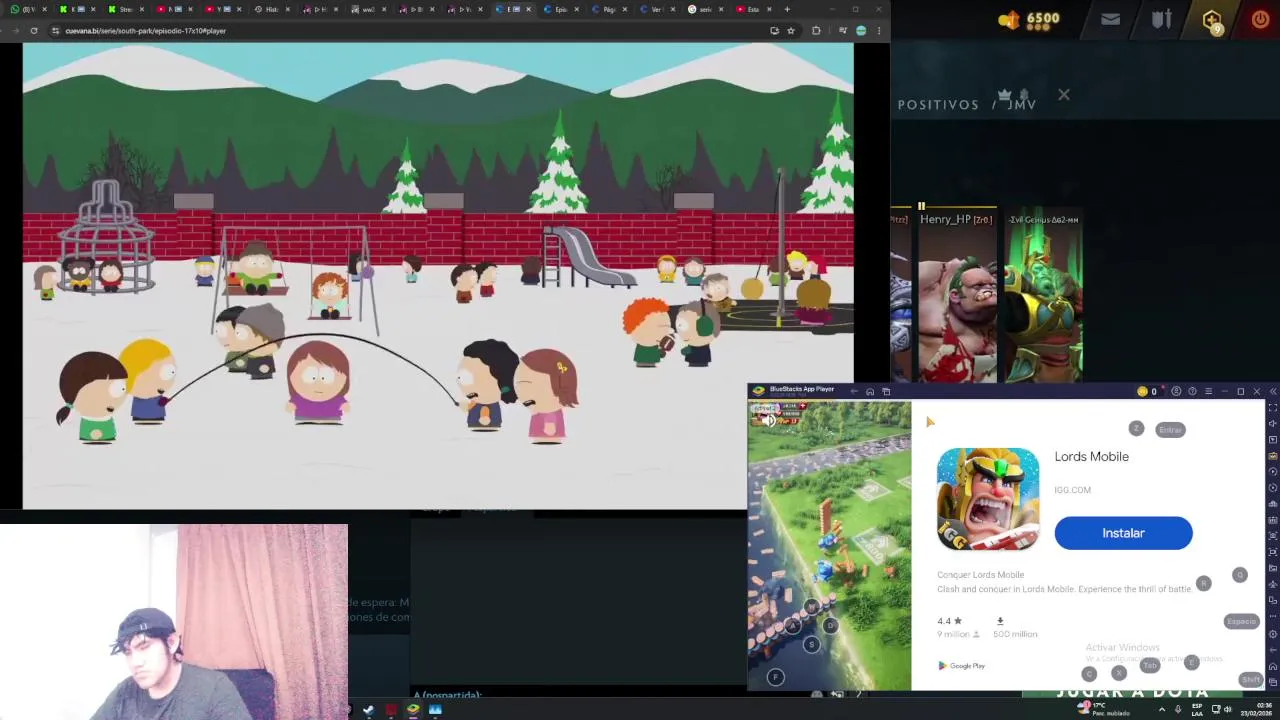1280x720 pixels.
Task: Open the BlueStacks sidebar settings gear
Action: tap(1272, 634)
